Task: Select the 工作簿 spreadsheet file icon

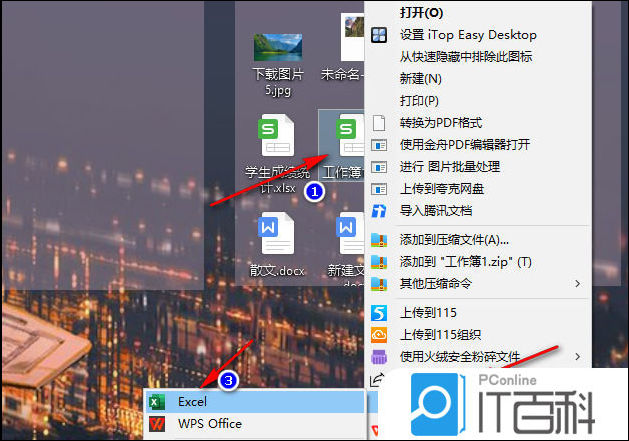Action: pyautogui.click(x=350, y=135)
